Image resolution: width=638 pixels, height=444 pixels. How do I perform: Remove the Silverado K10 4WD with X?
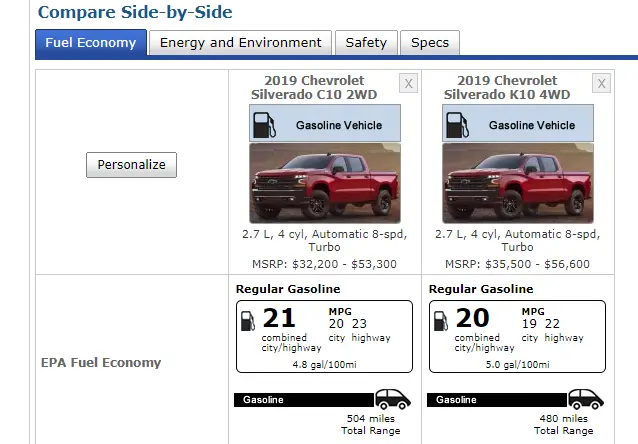click(x=601, y=83)
